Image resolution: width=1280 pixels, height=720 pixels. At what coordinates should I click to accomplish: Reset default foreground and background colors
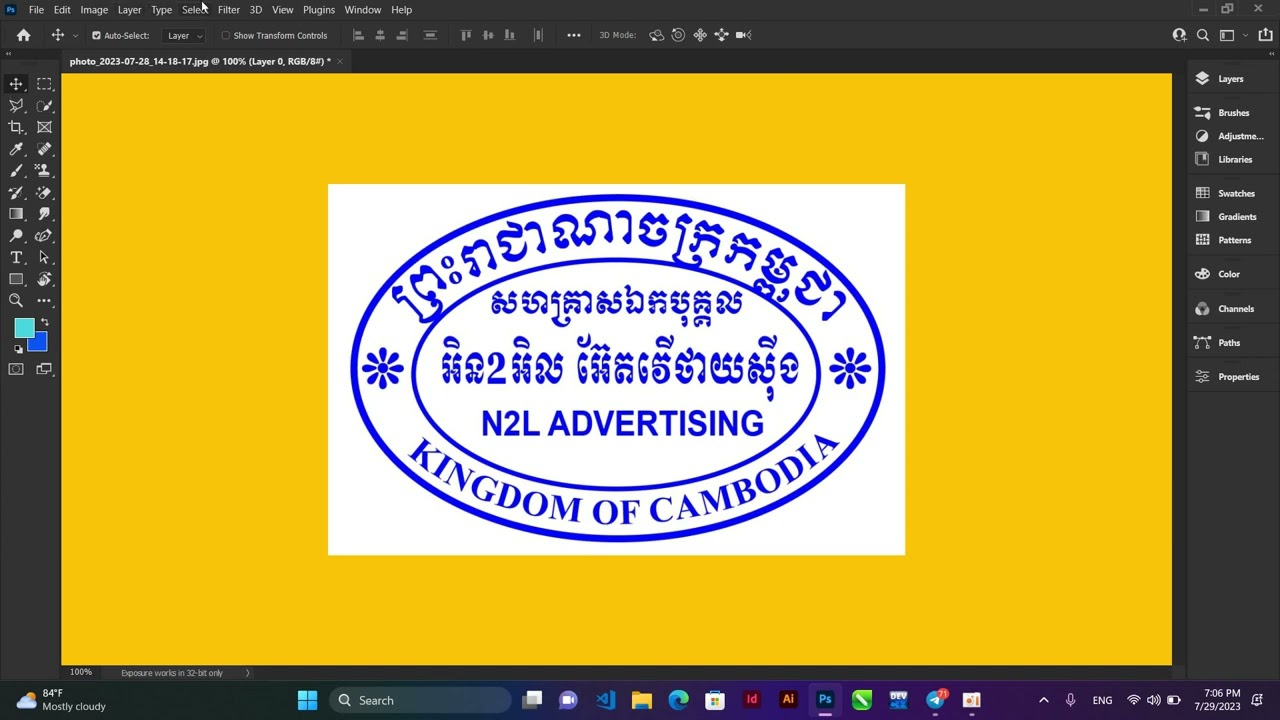click(x=18, y=349)
